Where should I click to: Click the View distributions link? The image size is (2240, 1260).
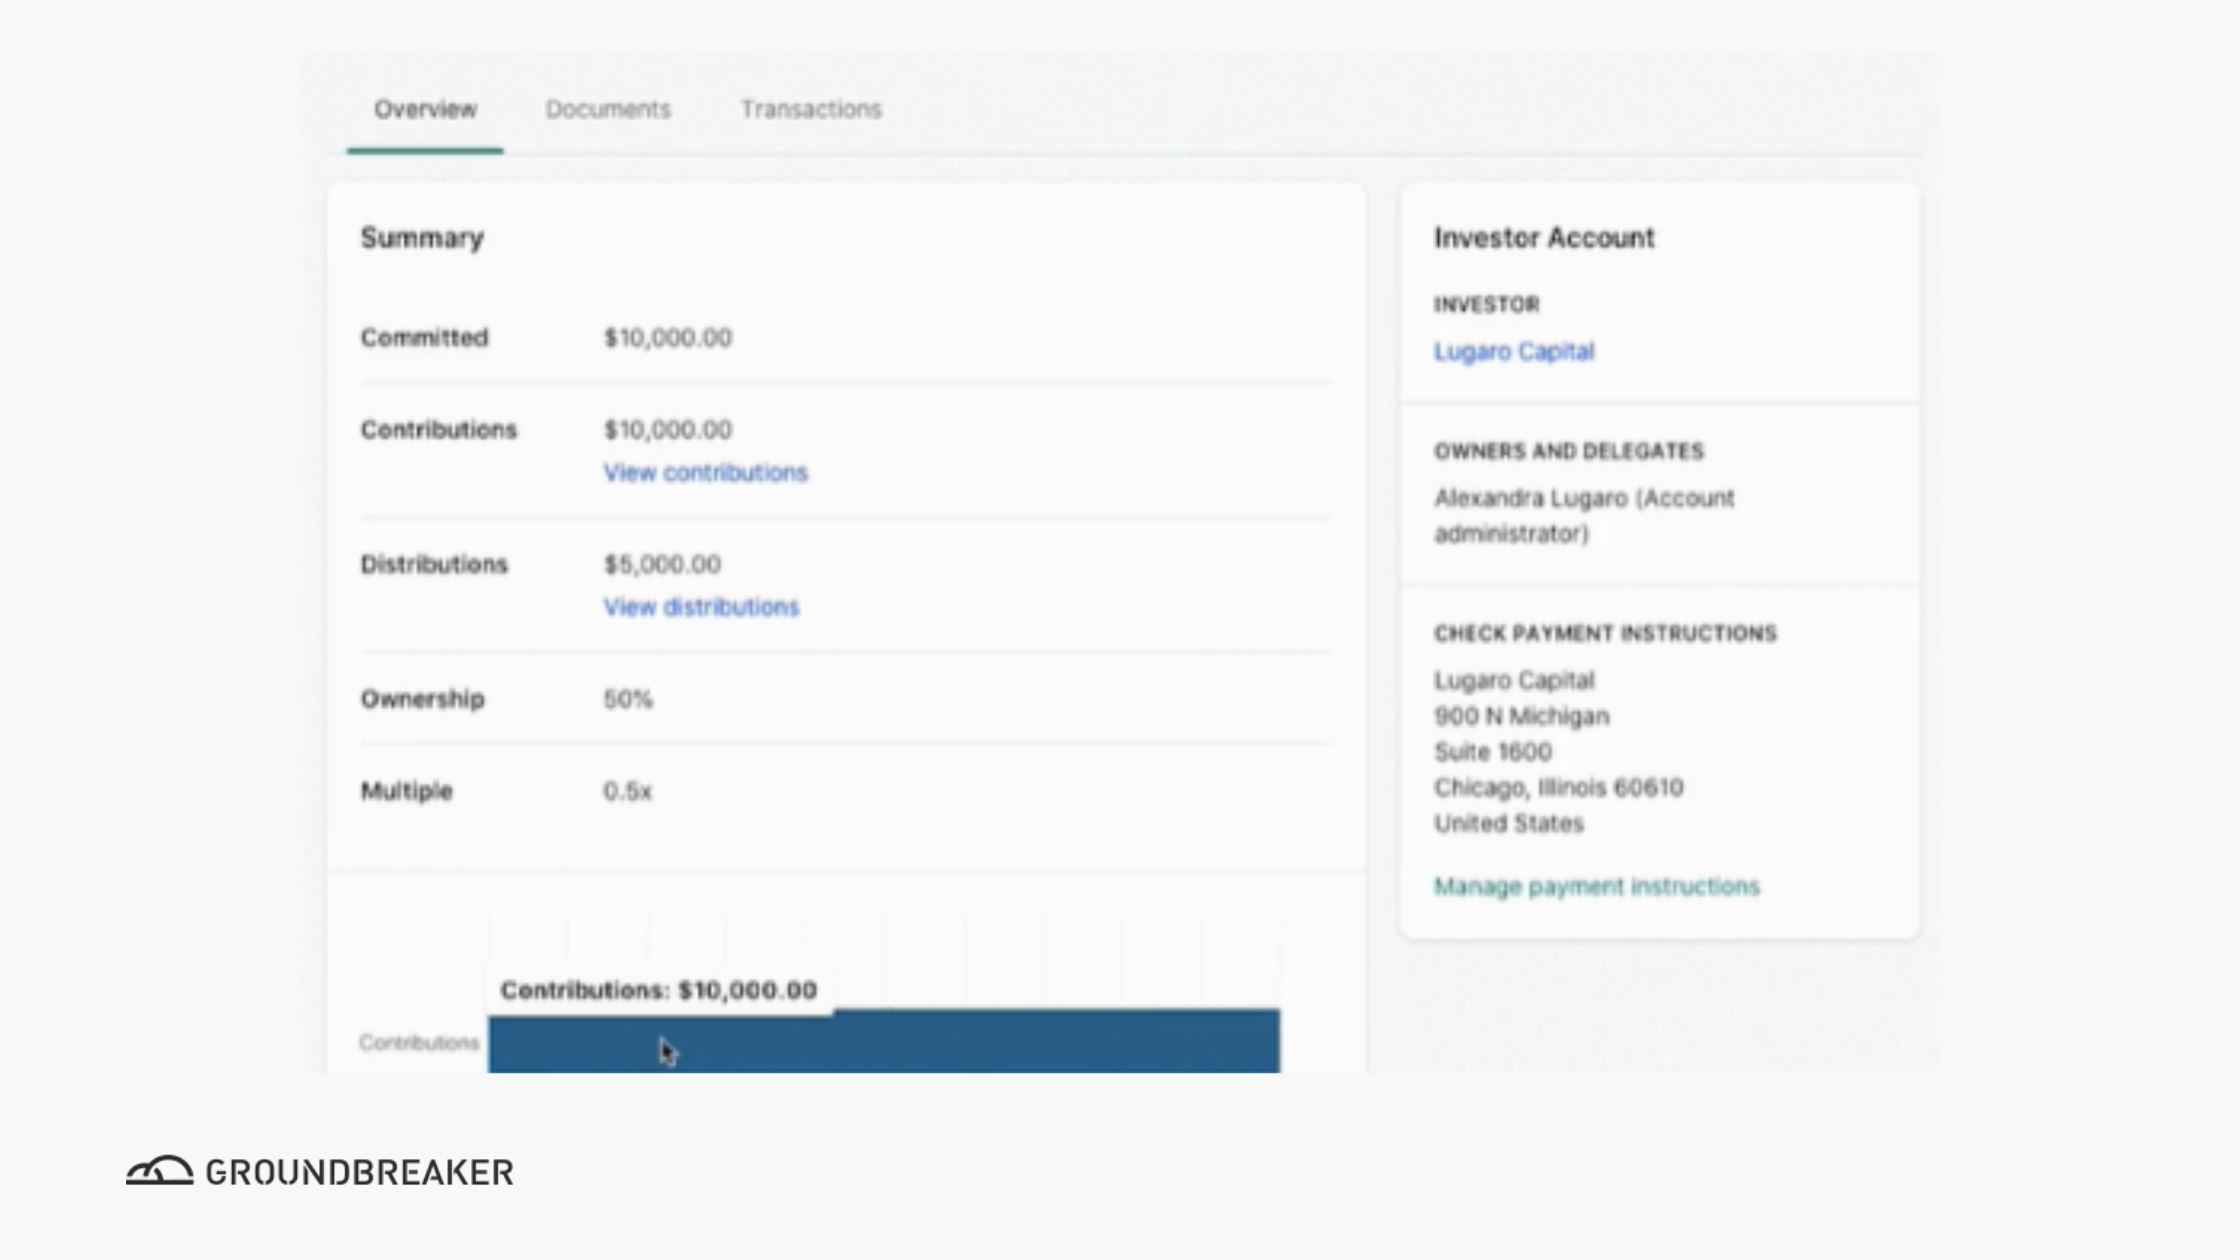pyautogui.click(x=701, y=607)
